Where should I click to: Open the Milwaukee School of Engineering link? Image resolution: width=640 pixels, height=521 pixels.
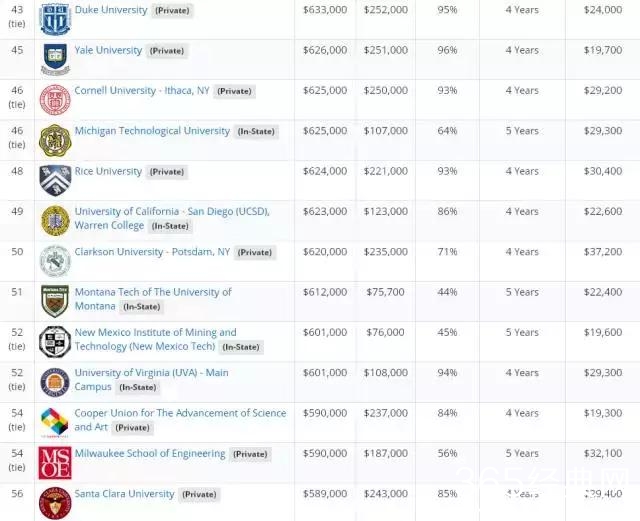tap(150, 453)
